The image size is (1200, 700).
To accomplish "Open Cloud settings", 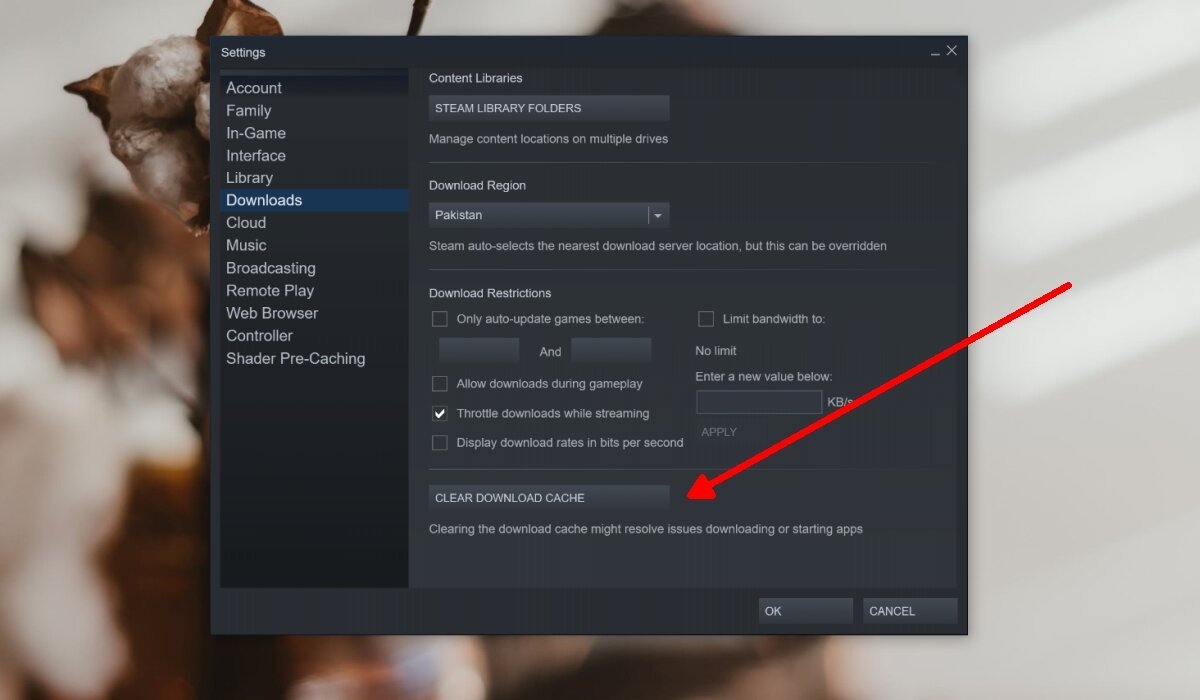I will point(246,222).
